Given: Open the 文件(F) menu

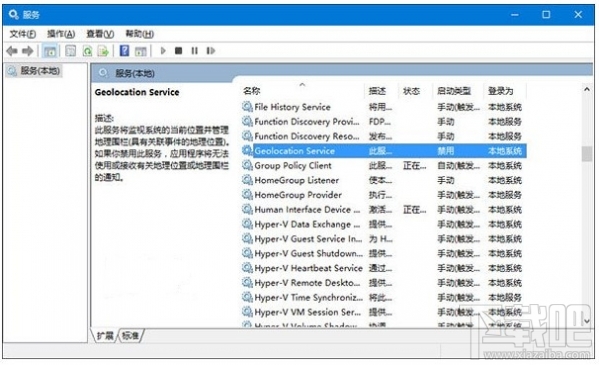Looking at the screenshot, I should 23,34.
